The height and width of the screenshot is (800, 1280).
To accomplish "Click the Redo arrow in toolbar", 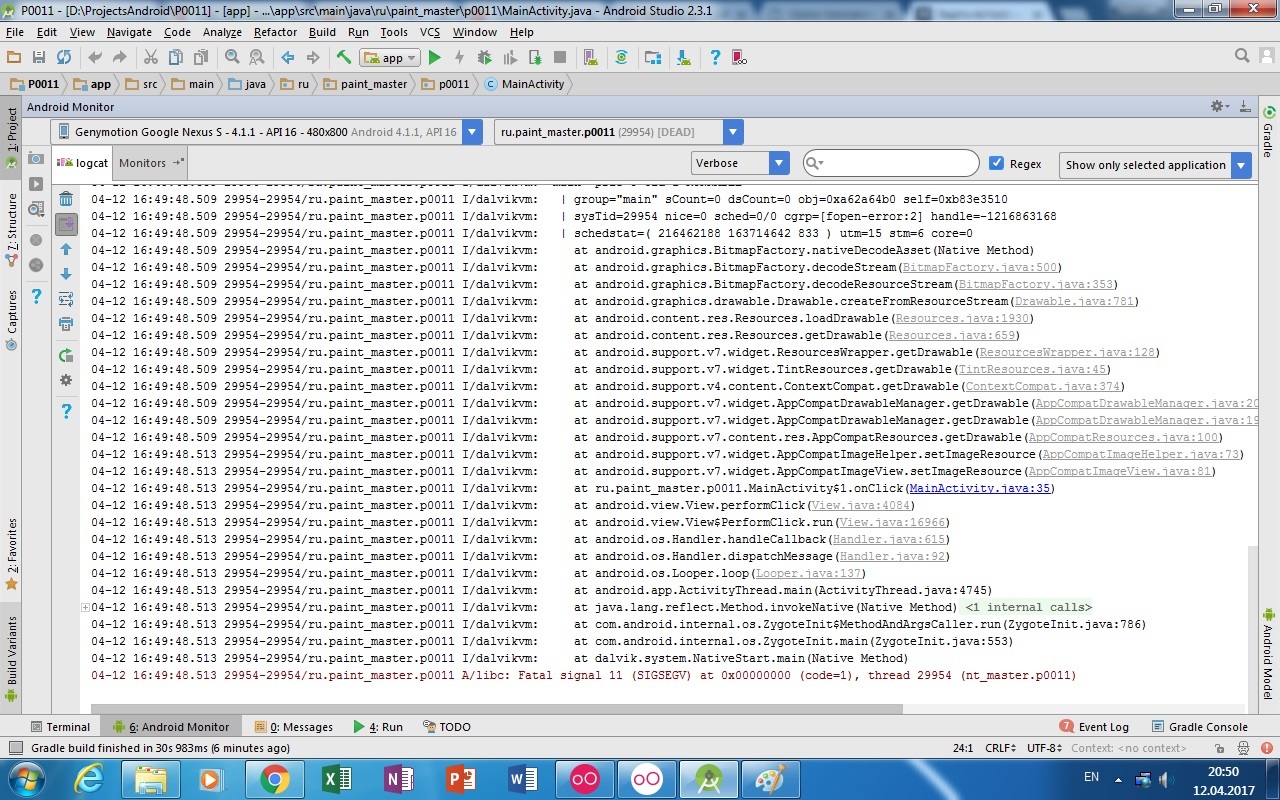I will coord(119,58).
